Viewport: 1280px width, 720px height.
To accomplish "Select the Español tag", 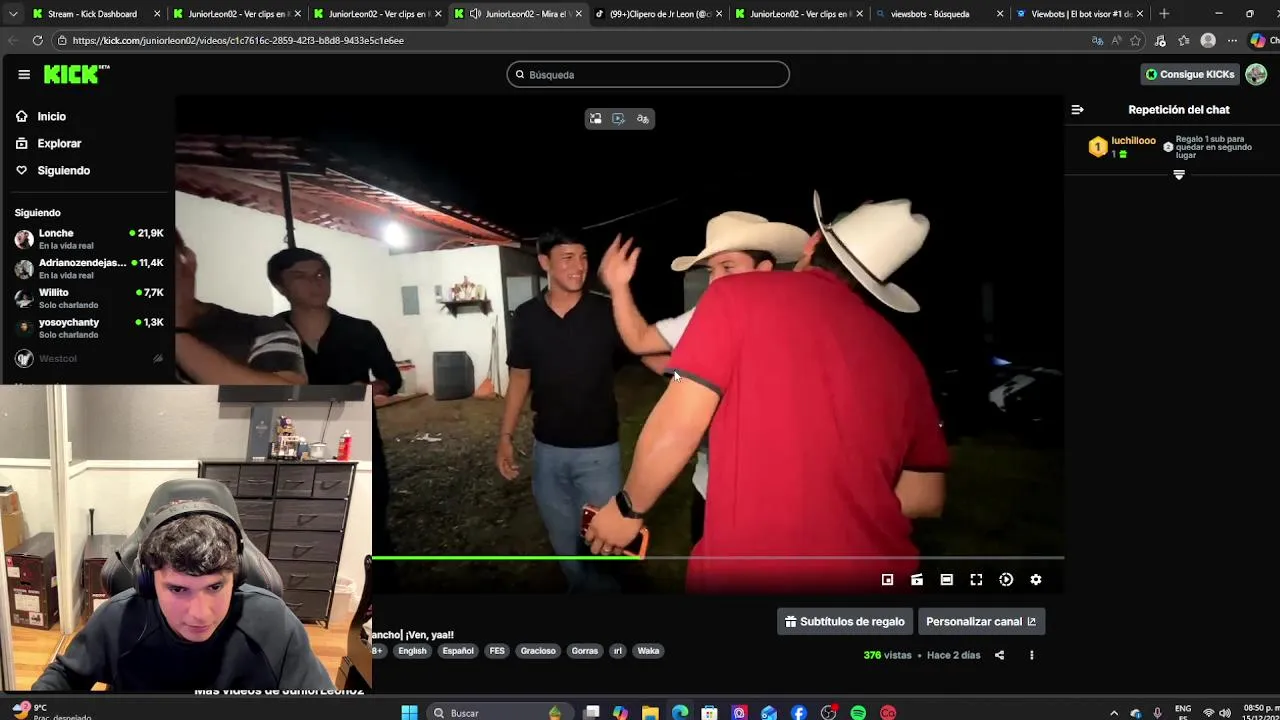I will pyautogui.click(x=458, y=651).
